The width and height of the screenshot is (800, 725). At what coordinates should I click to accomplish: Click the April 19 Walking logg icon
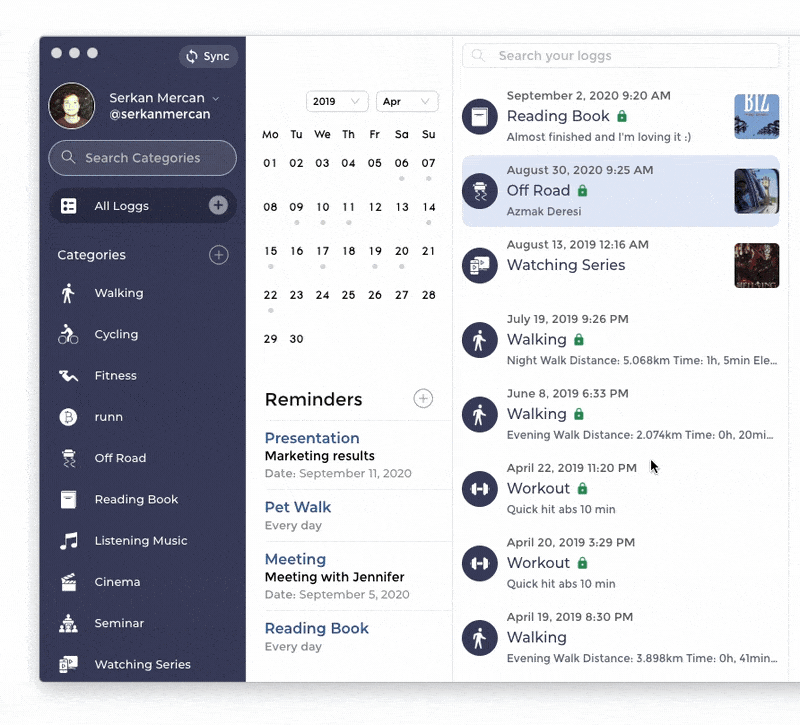pos(480,638)
